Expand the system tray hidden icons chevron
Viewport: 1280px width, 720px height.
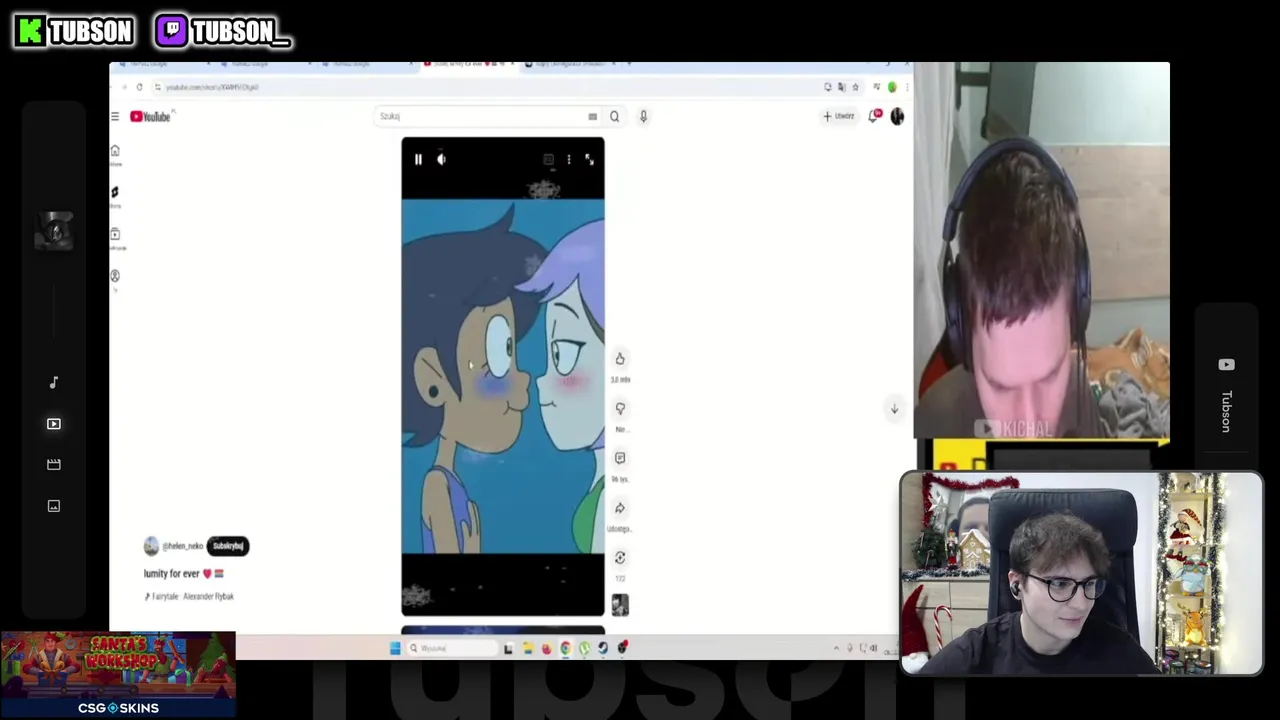(836, 649)
